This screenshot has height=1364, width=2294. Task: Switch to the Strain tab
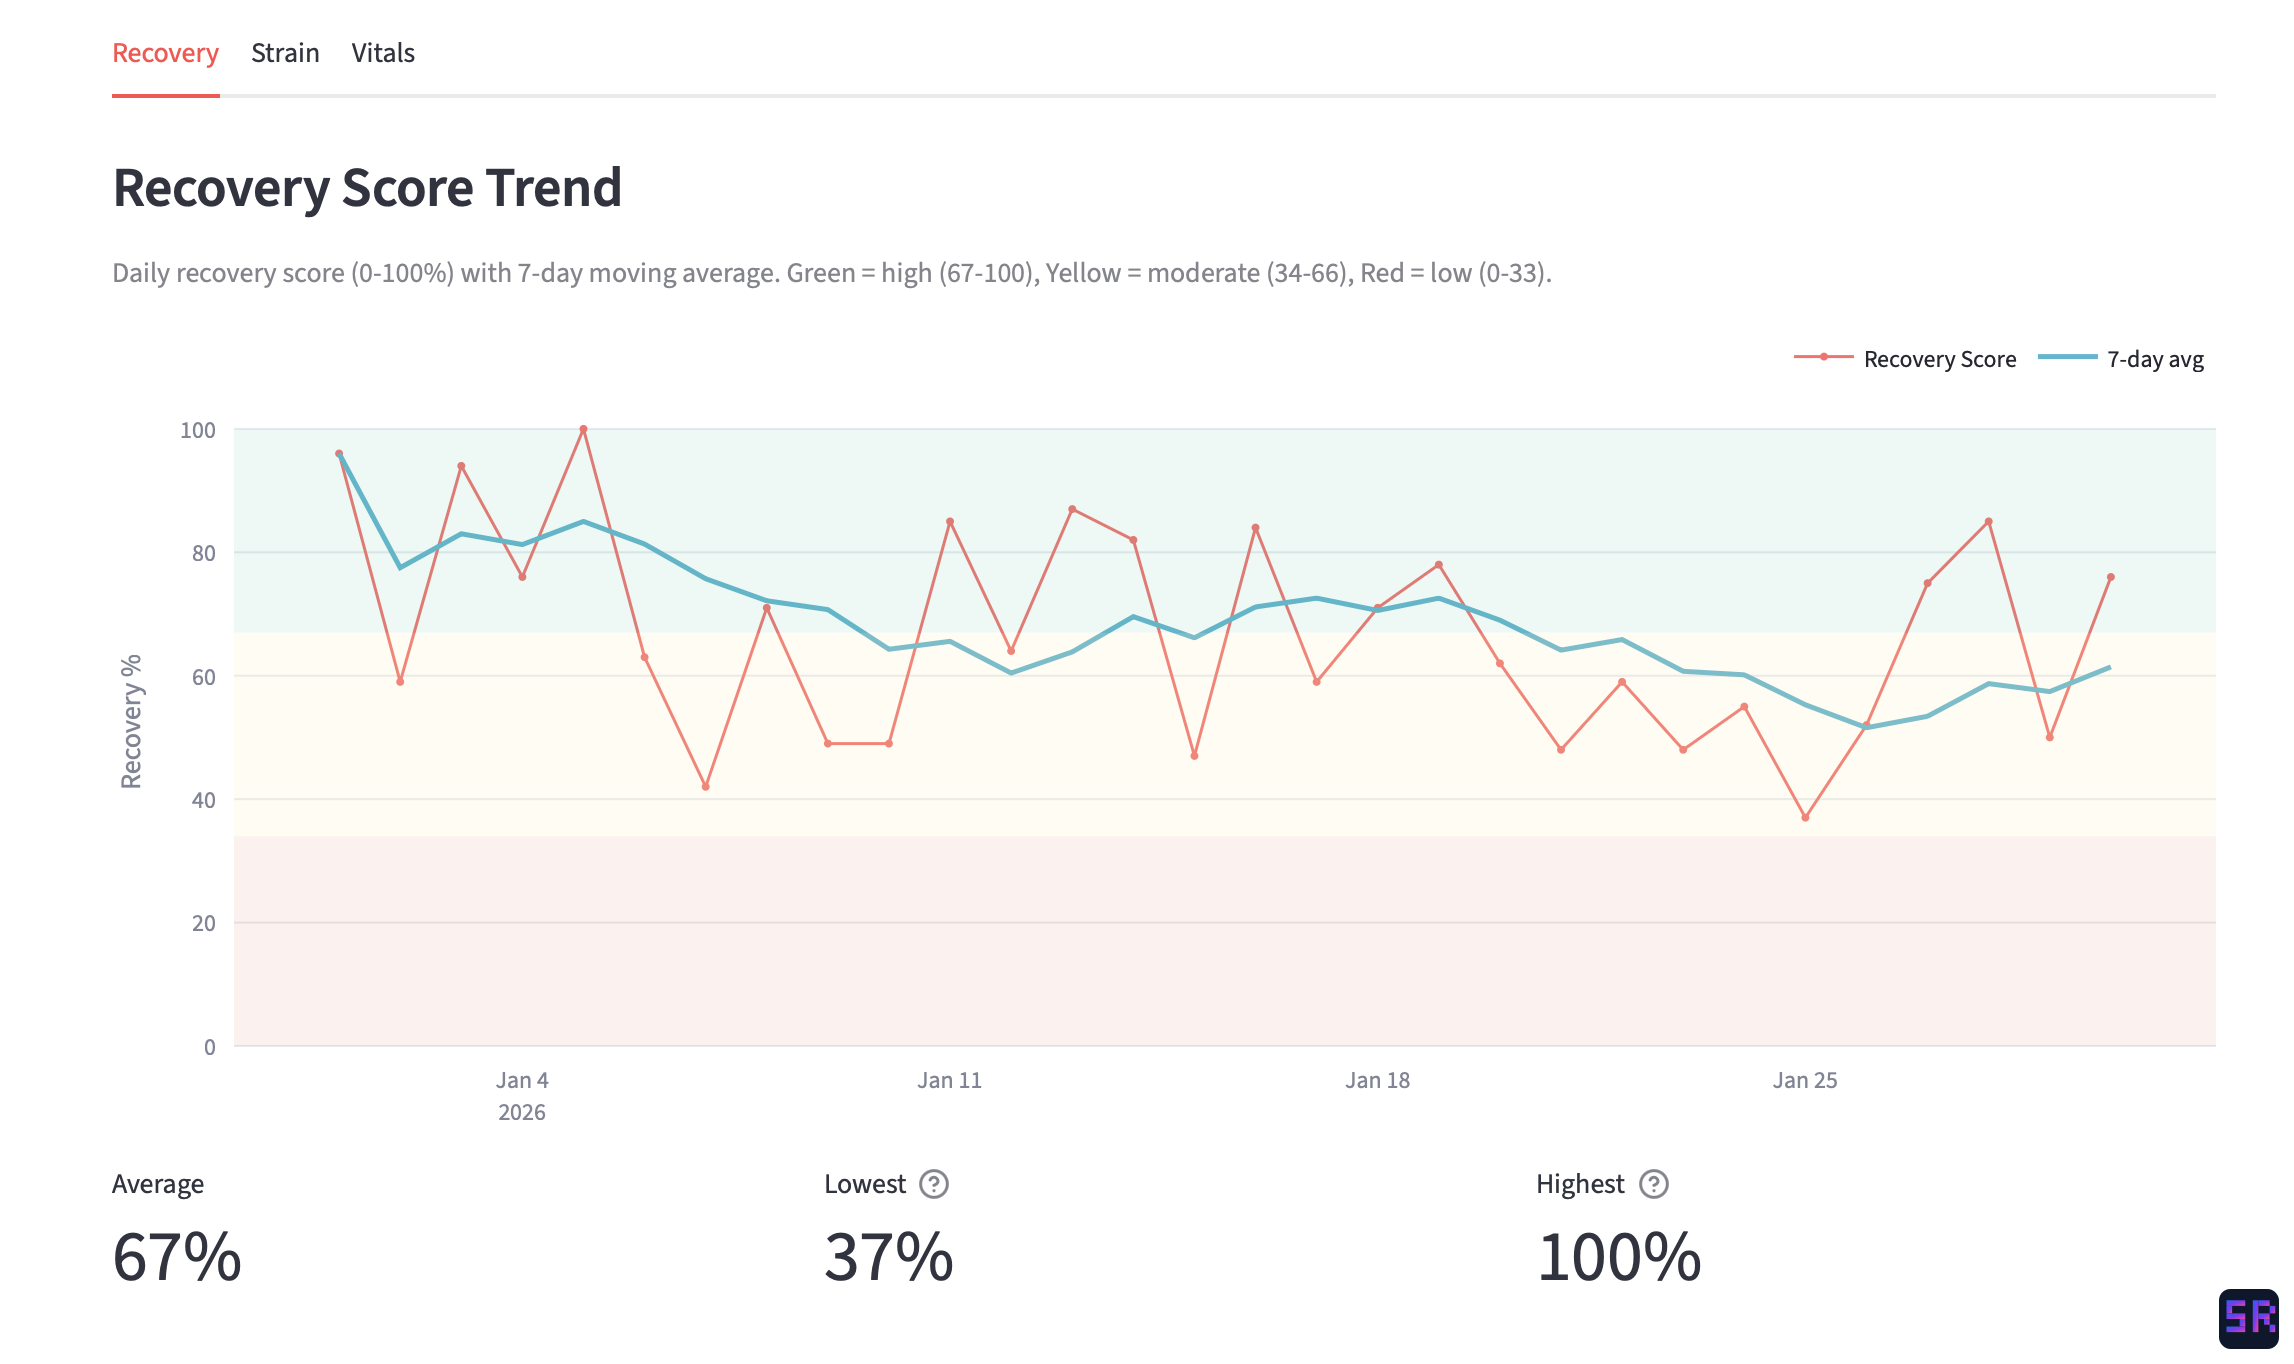click(x=285, y=52)
